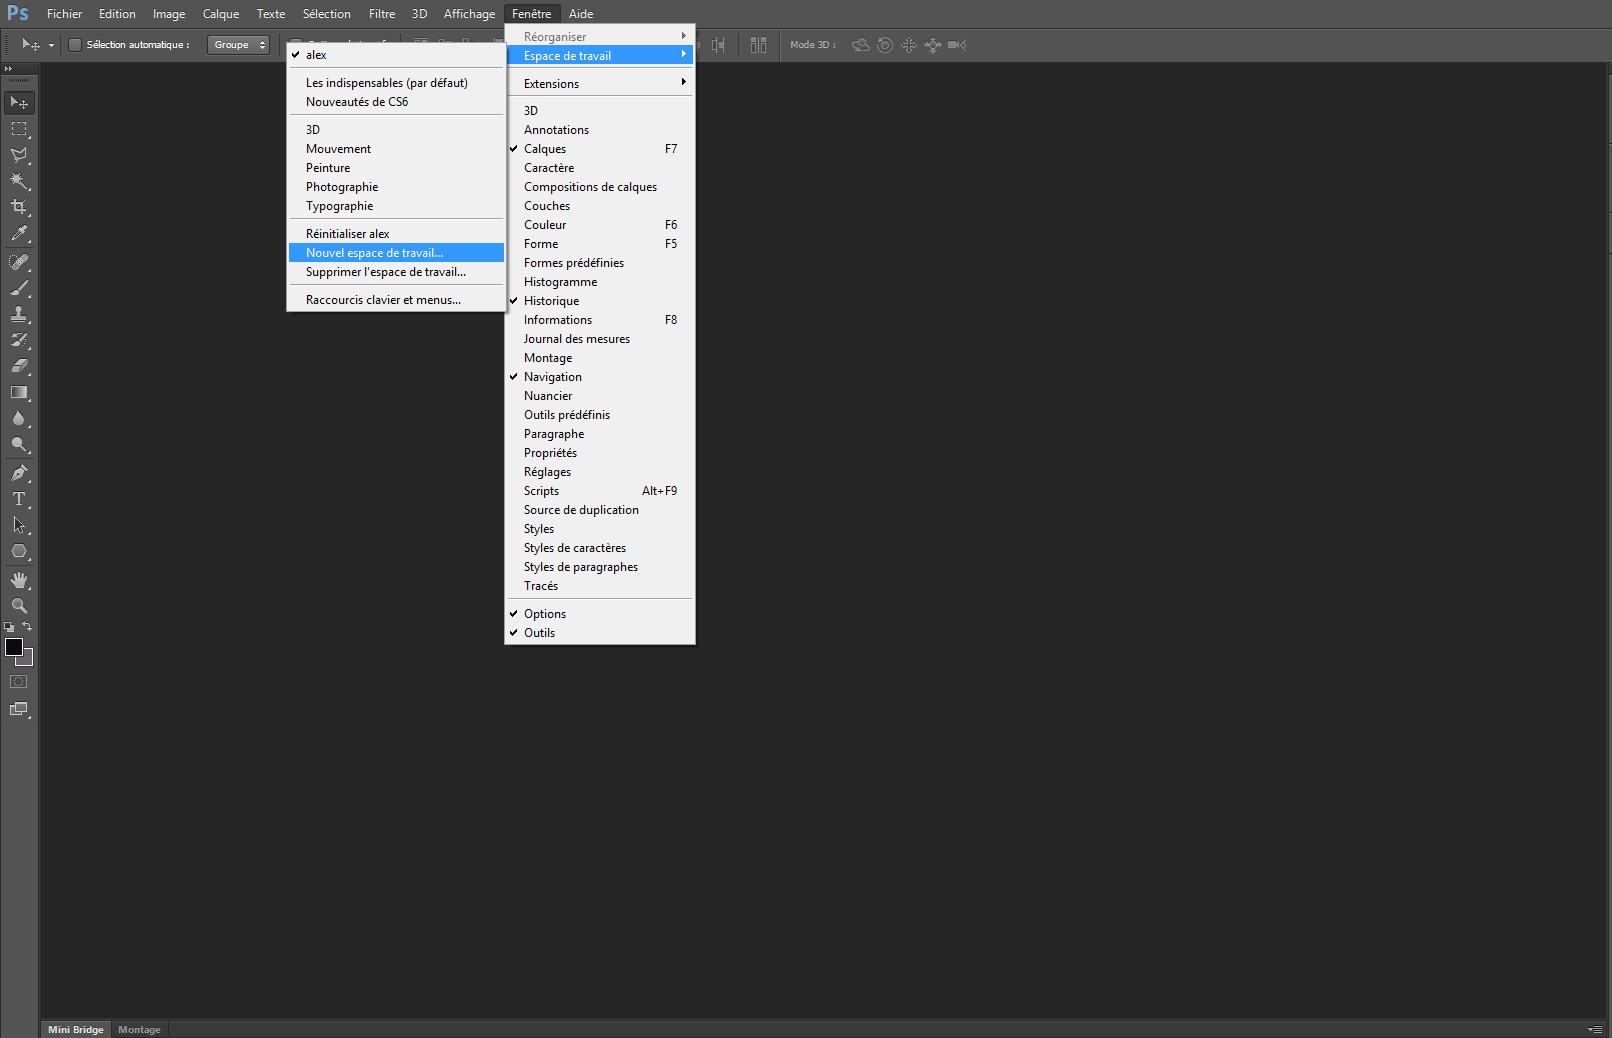
Task: Select the Hand tool
Action: click(x=19, y=580)
